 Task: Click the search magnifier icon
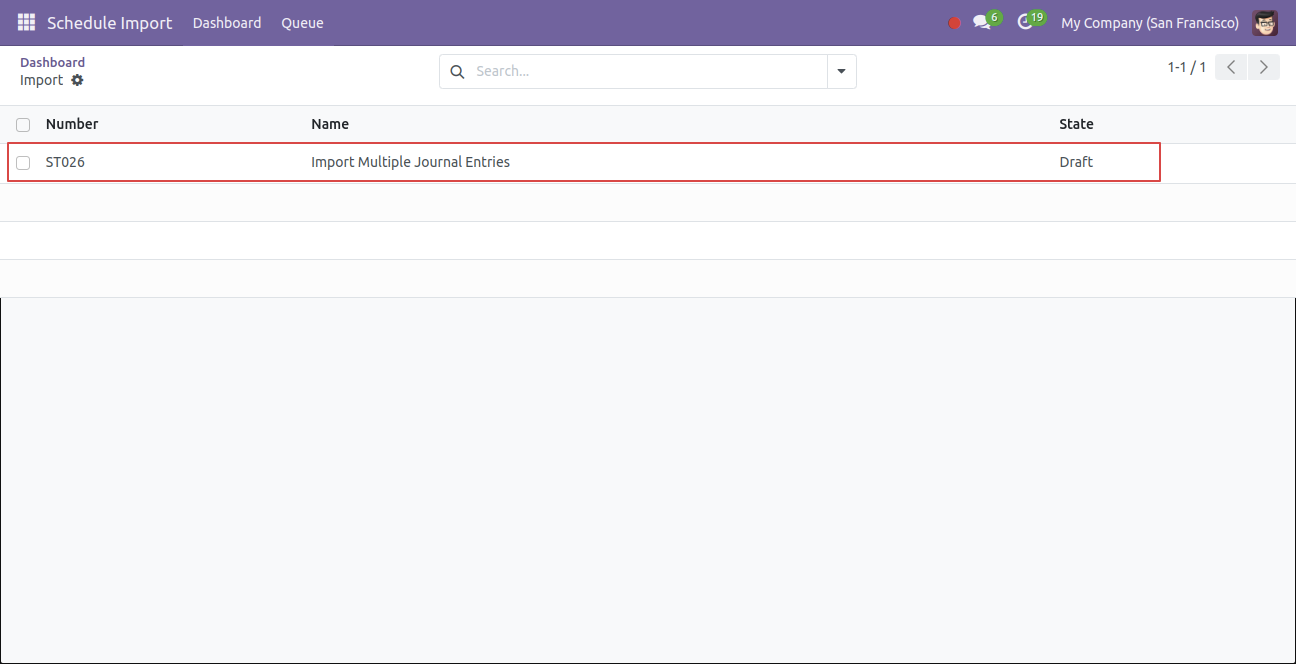tap(457, 71)
